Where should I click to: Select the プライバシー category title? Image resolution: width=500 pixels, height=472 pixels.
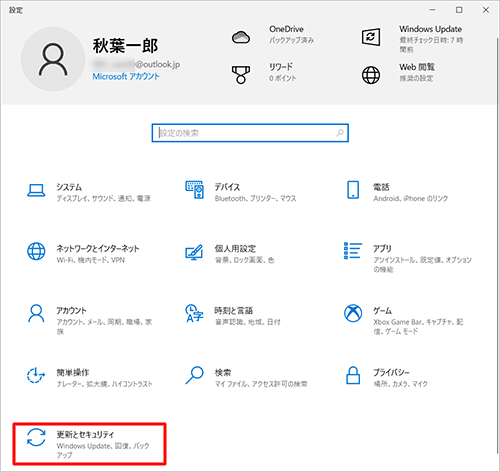pos(391,372)
